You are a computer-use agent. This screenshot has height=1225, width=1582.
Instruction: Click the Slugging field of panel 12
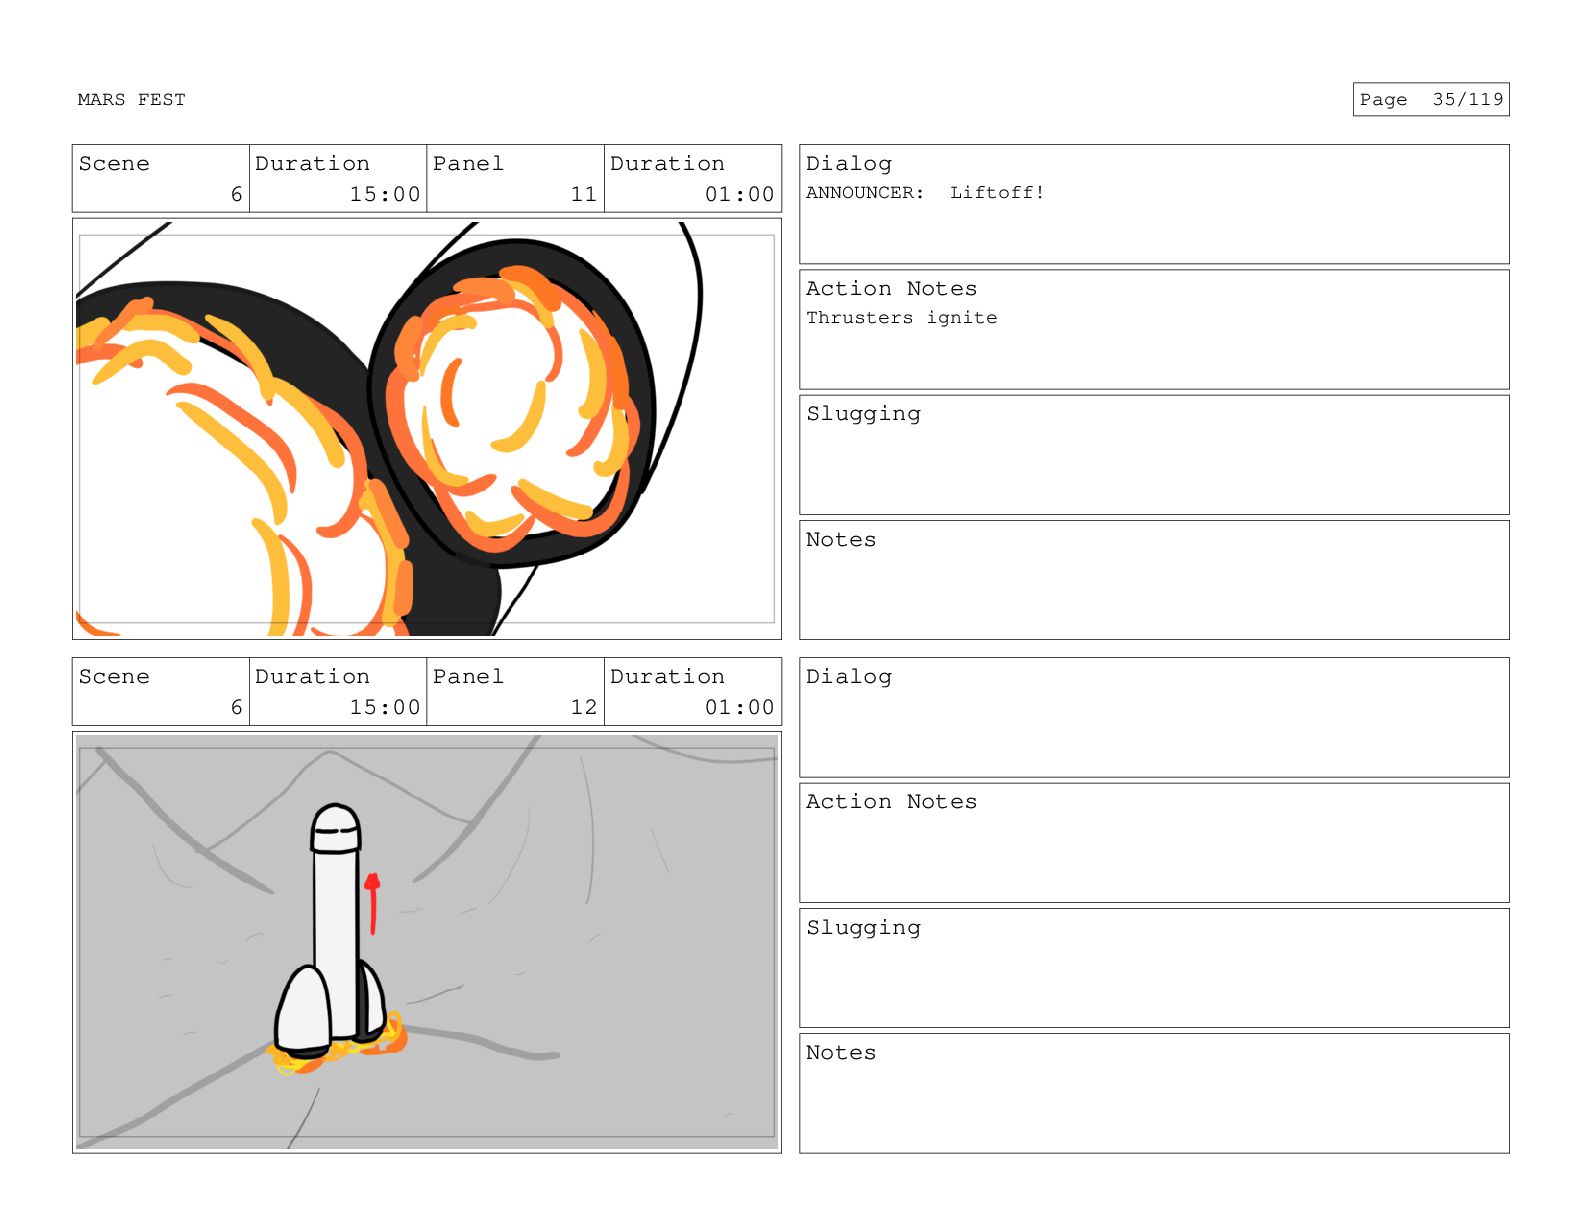pos(1154,968)
